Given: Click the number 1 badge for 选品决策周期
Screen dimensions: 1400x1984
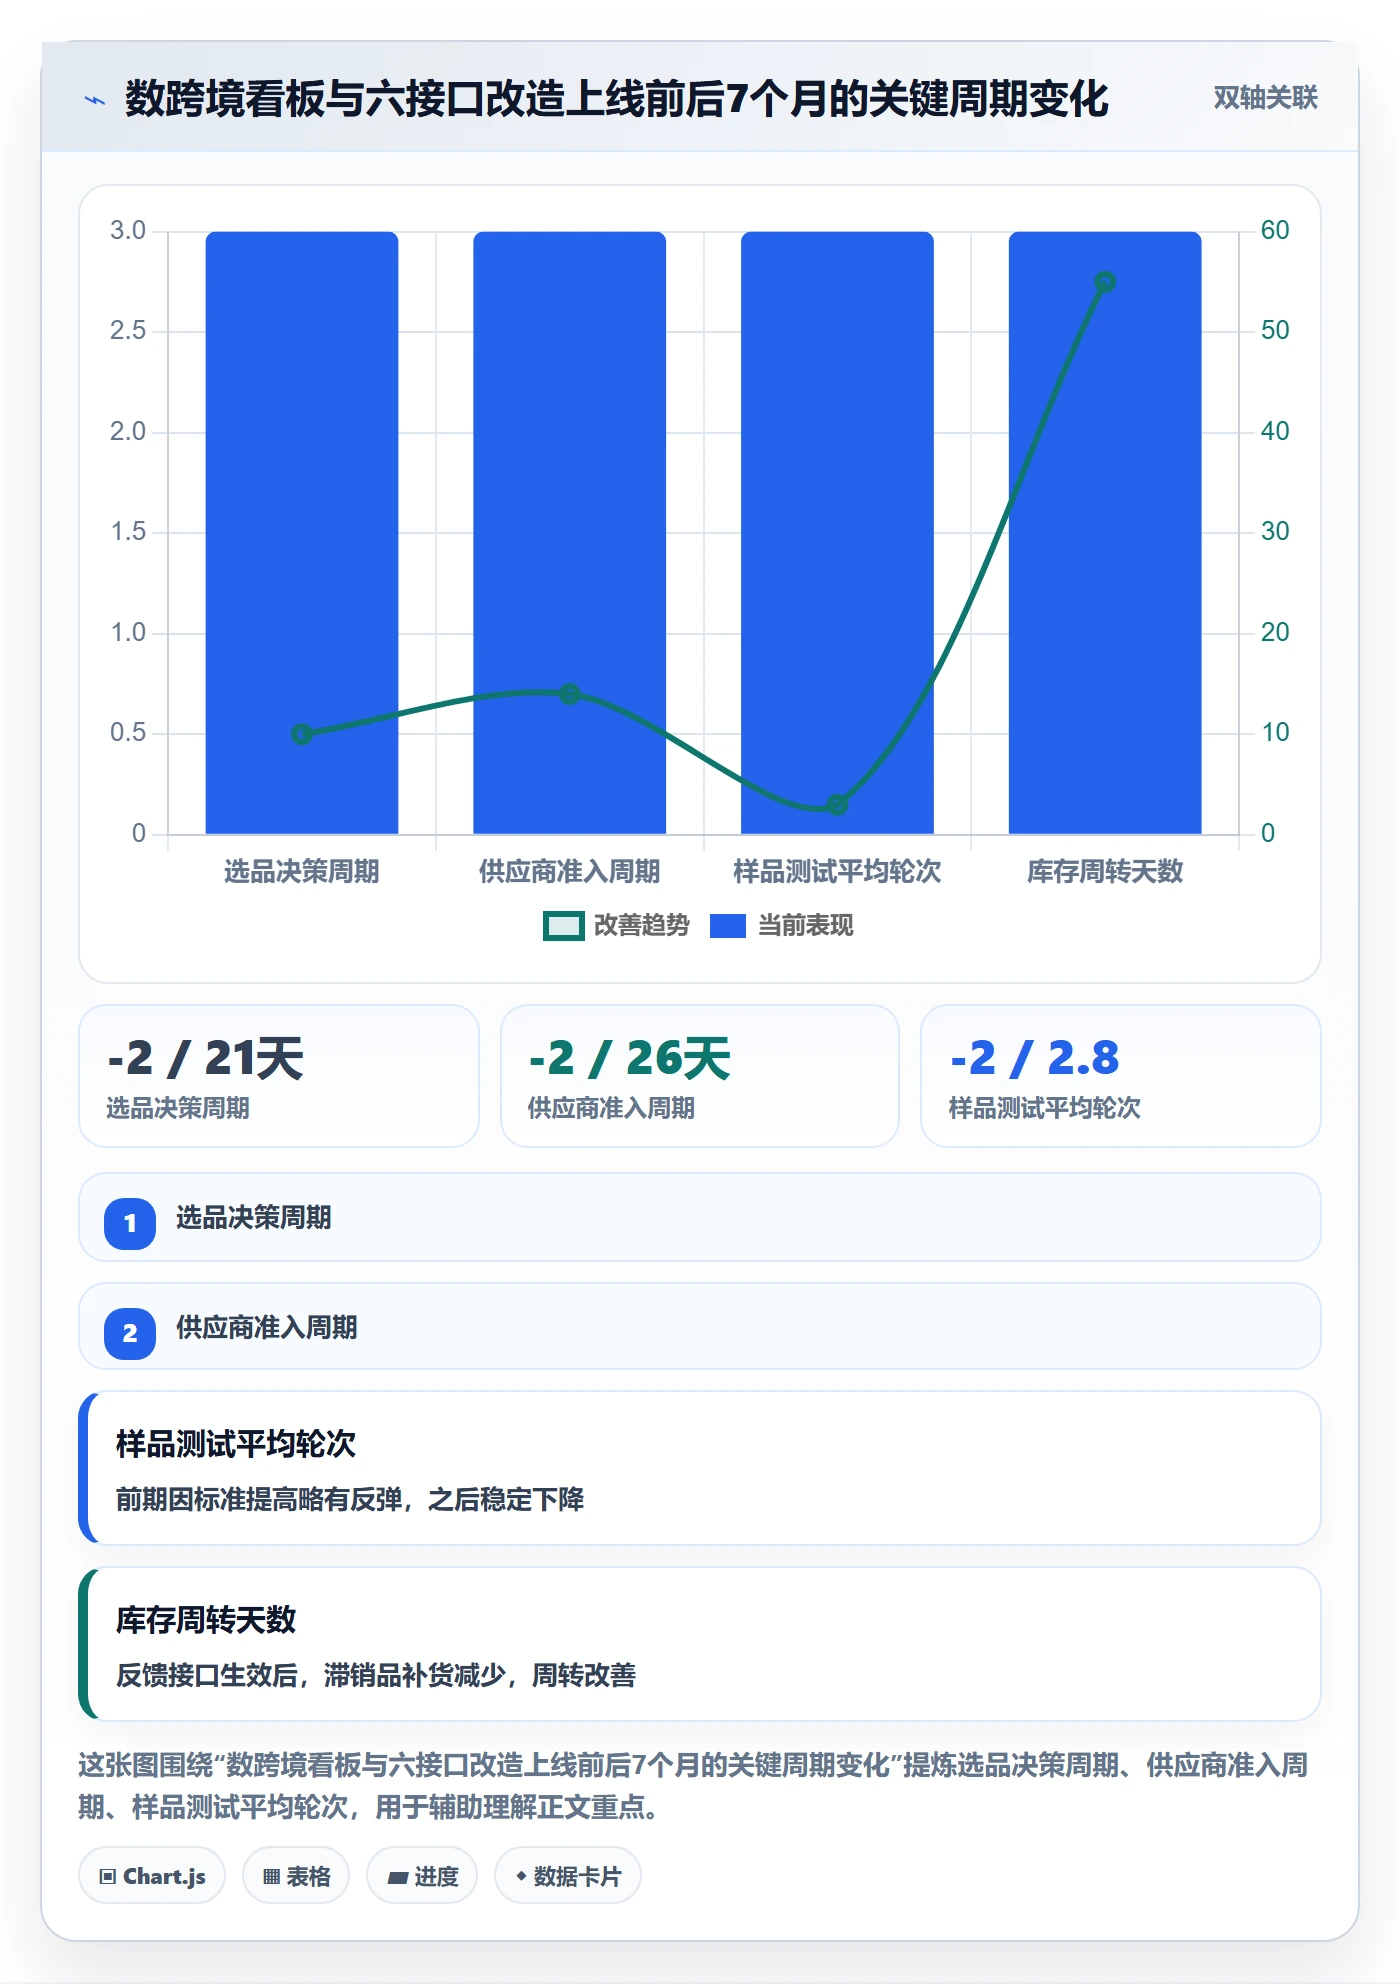Looking at the screenshot, I should point(130,1223).
